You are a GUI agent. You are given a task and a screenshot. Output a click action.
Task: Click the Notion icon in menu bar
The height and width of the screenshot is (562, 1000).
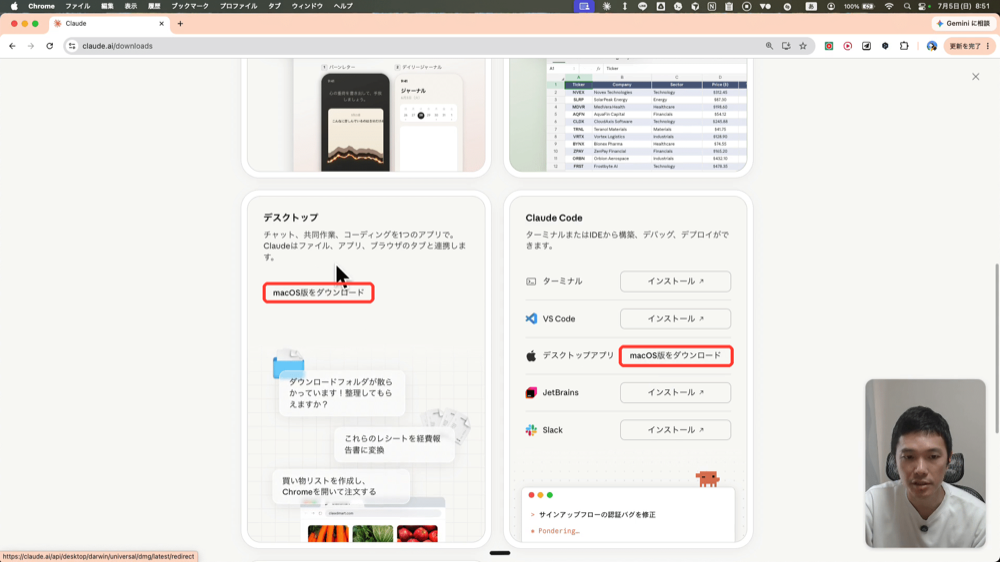712,6
